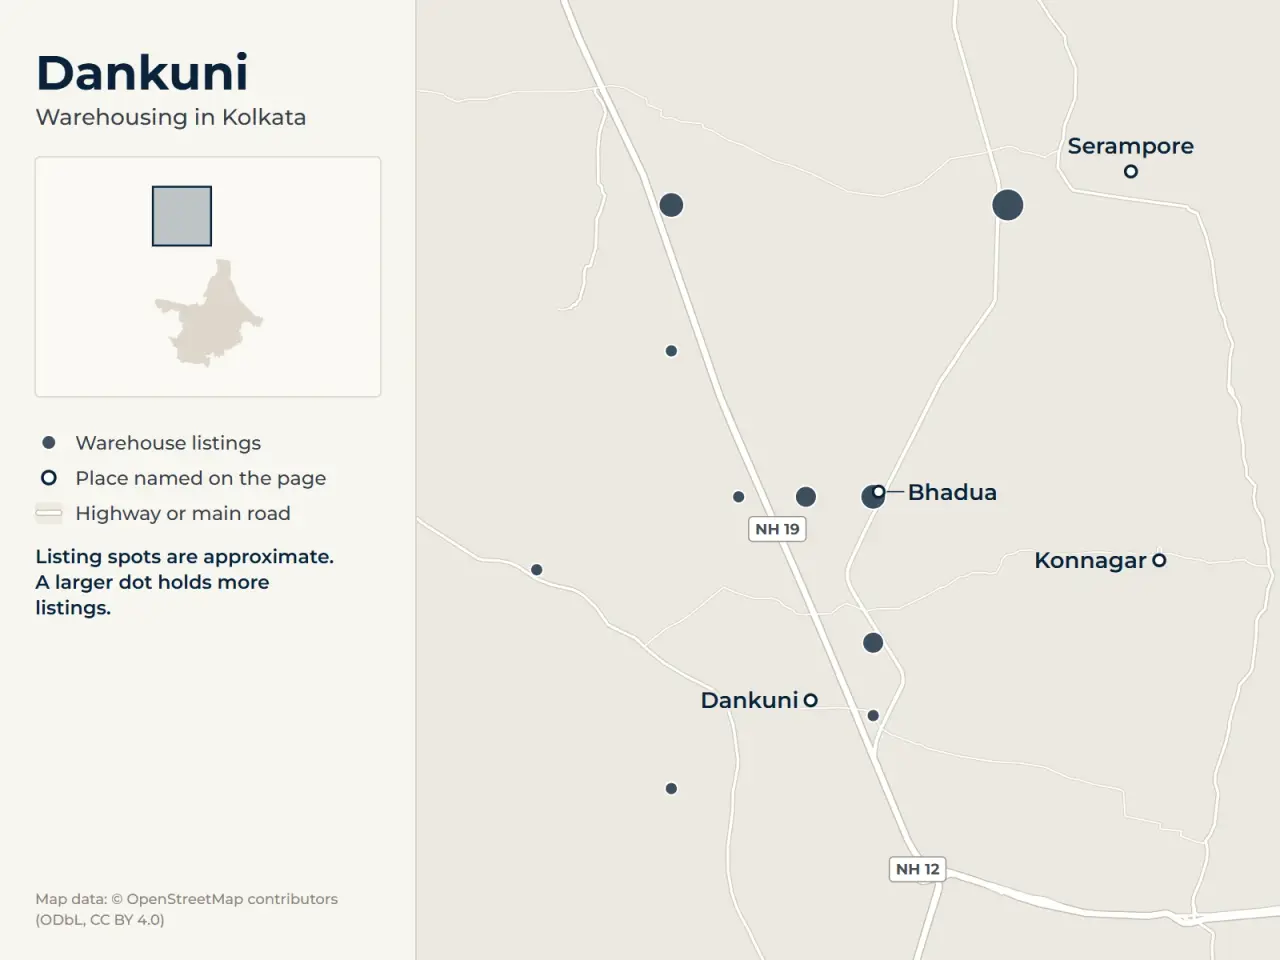1280x960 pixels.
Task: Click the Dankuni map label
Action: [x=750, y=700]
